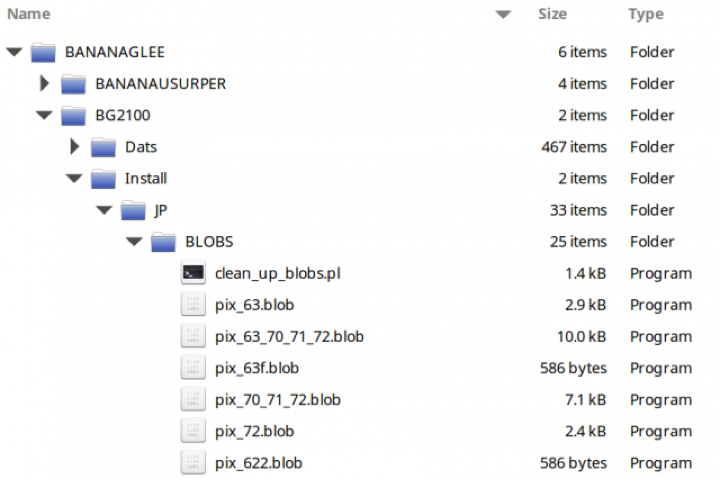Image resolution: width=720 pixels, height=479 pixels.
Task: Click the BANANAUSURPER folder icon
Action: (73, 84)
